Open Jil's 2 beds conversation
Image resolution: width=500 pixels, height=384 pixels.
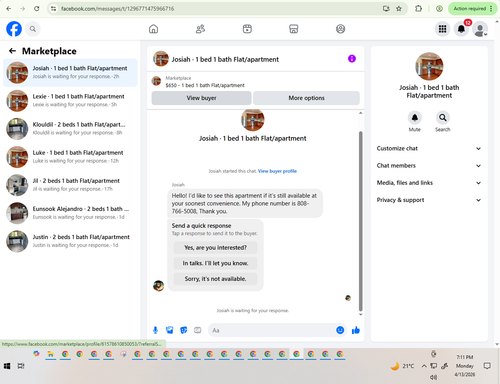70,185
